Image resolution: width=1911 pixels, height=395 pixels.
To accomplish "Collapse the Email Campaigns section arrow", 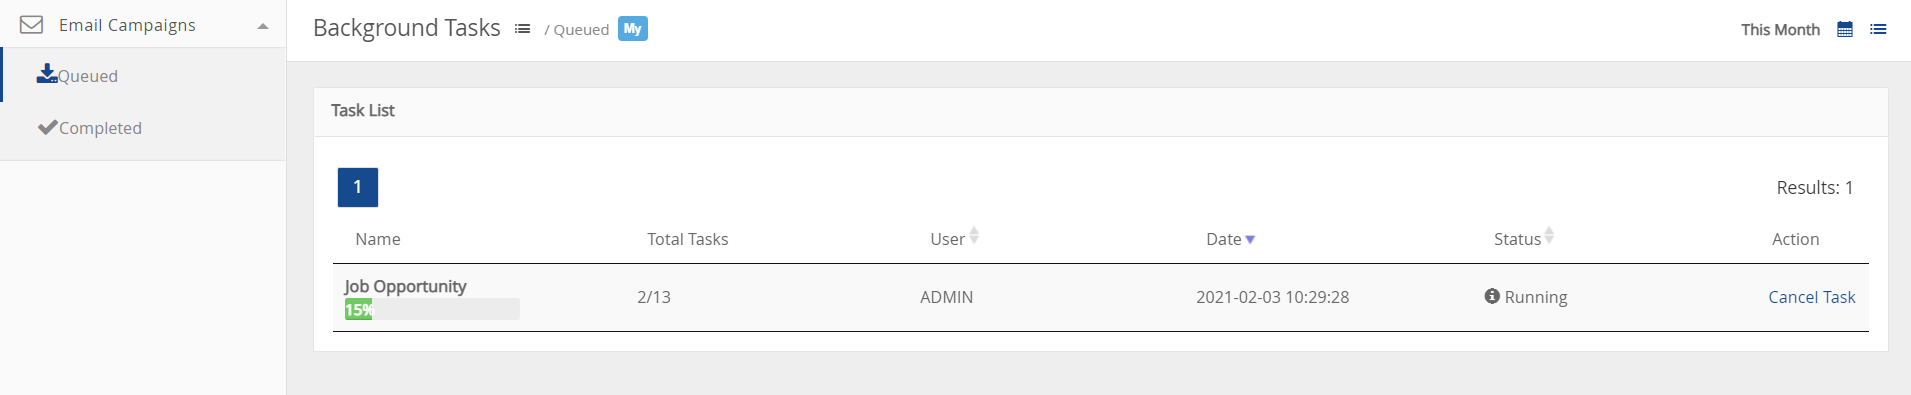I will point(263,26).
